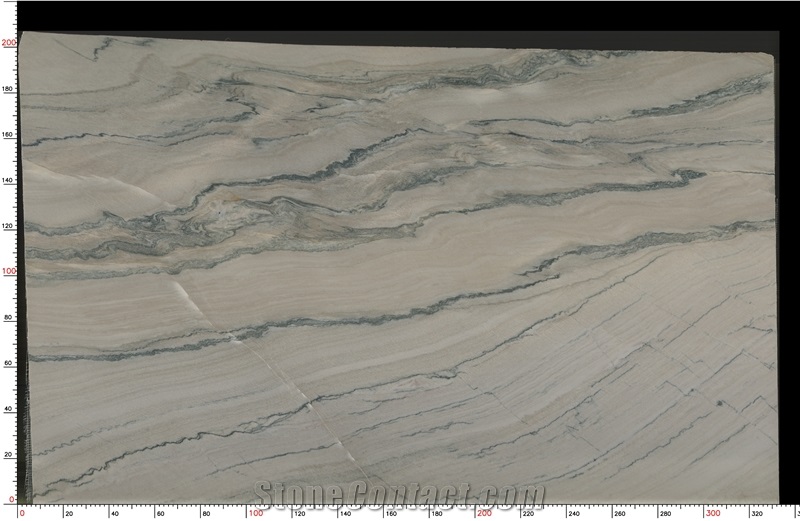The width and height of the screenshot is (800, 521).
Task: Click the marble slab photo
Action: click(398, 268)
